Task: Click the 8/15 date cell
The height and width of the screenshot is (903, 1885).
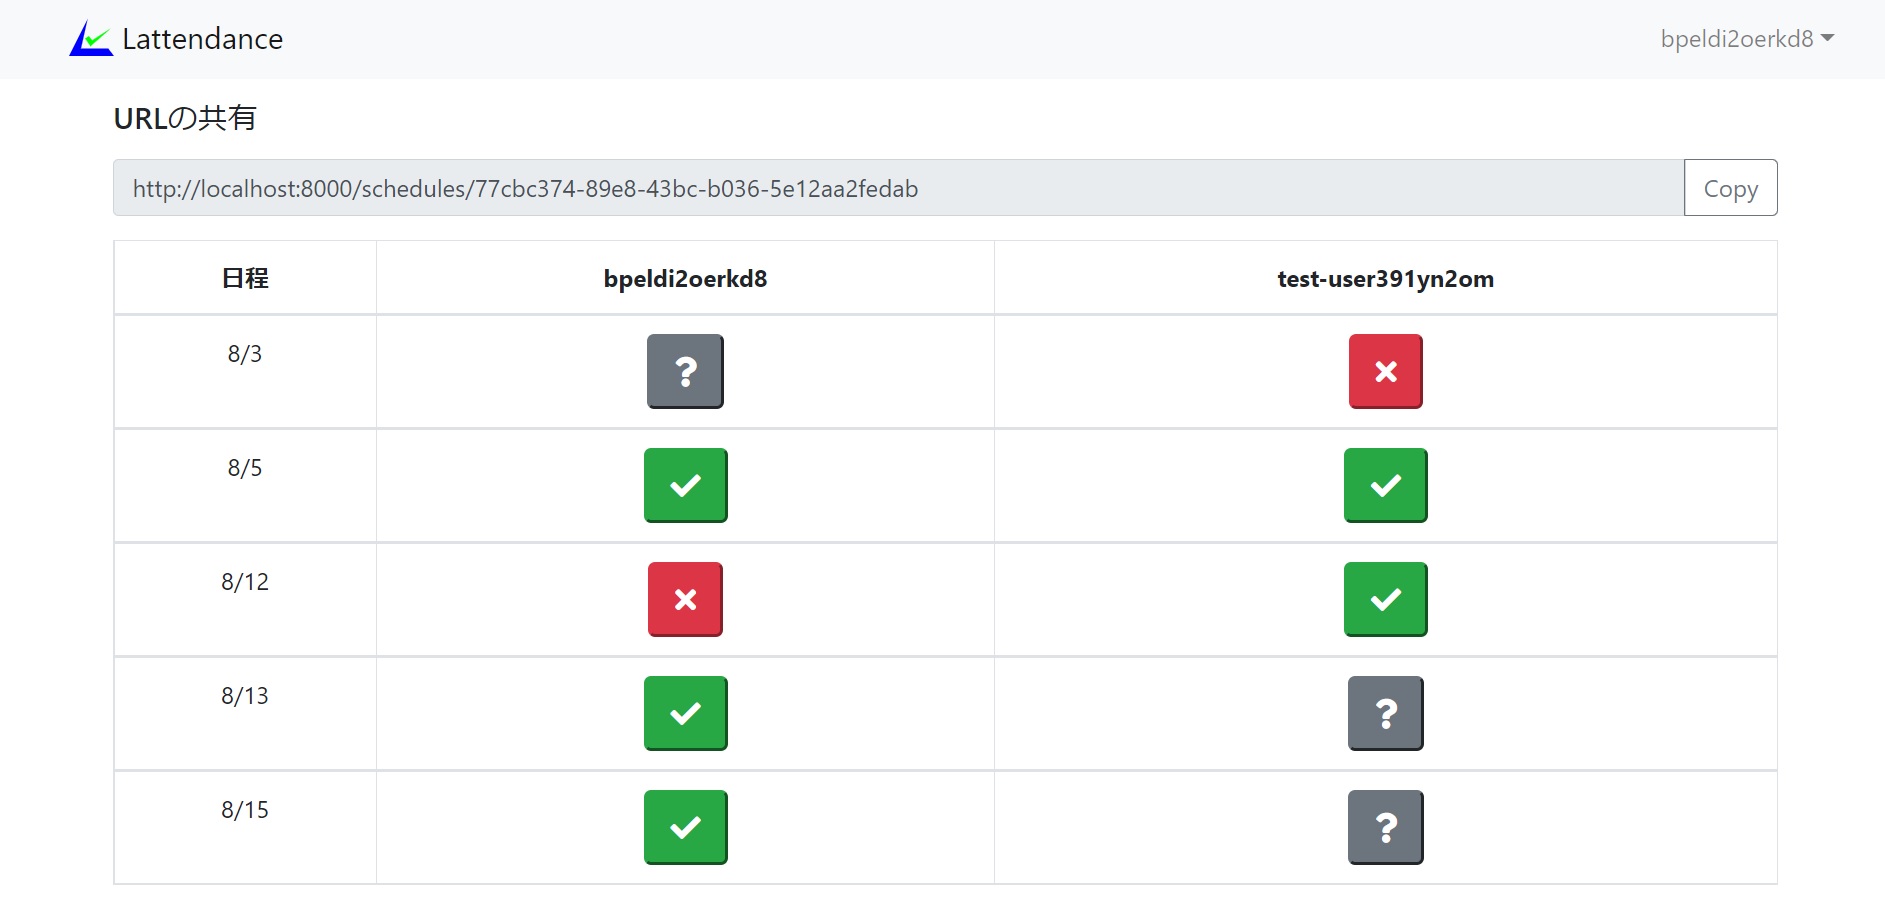Action: click(x=245, y=827)
